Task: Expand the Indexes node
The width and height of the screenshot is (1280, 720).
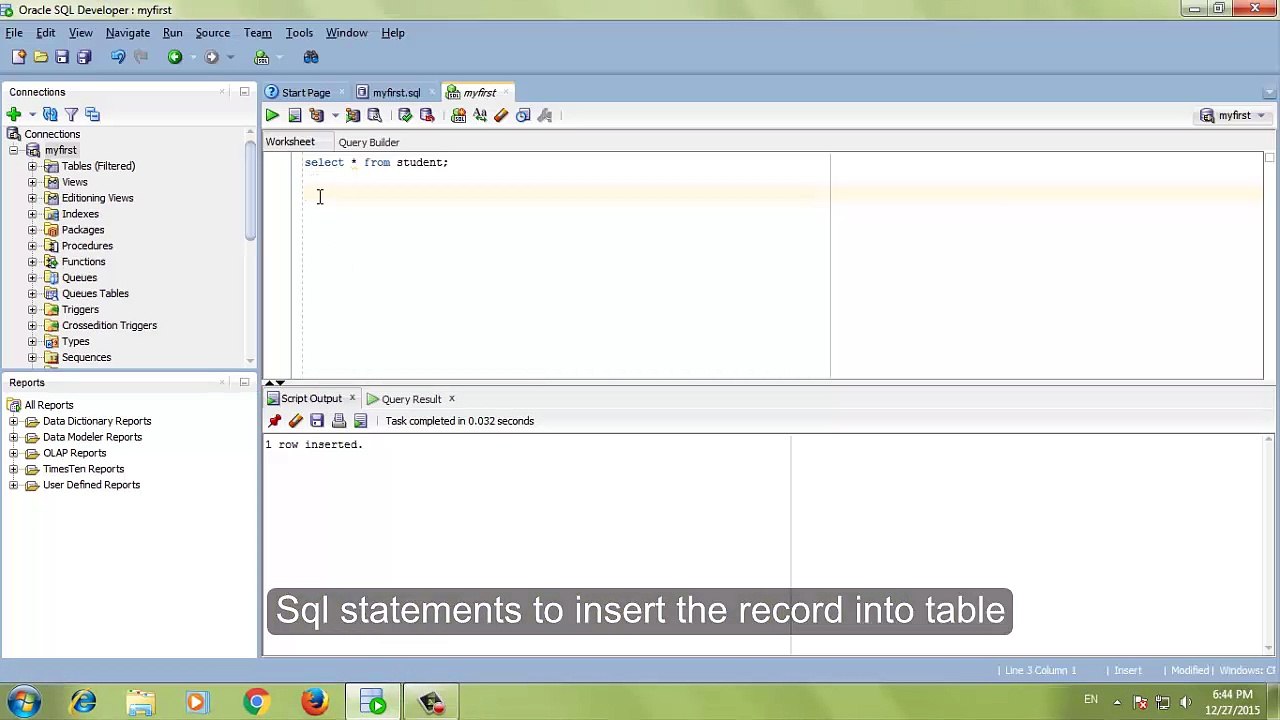Action: pos(32,214)
